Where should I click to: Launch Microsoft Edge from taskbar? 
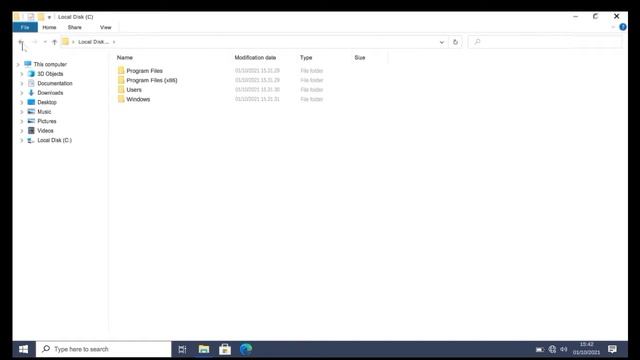pos(246,349)
